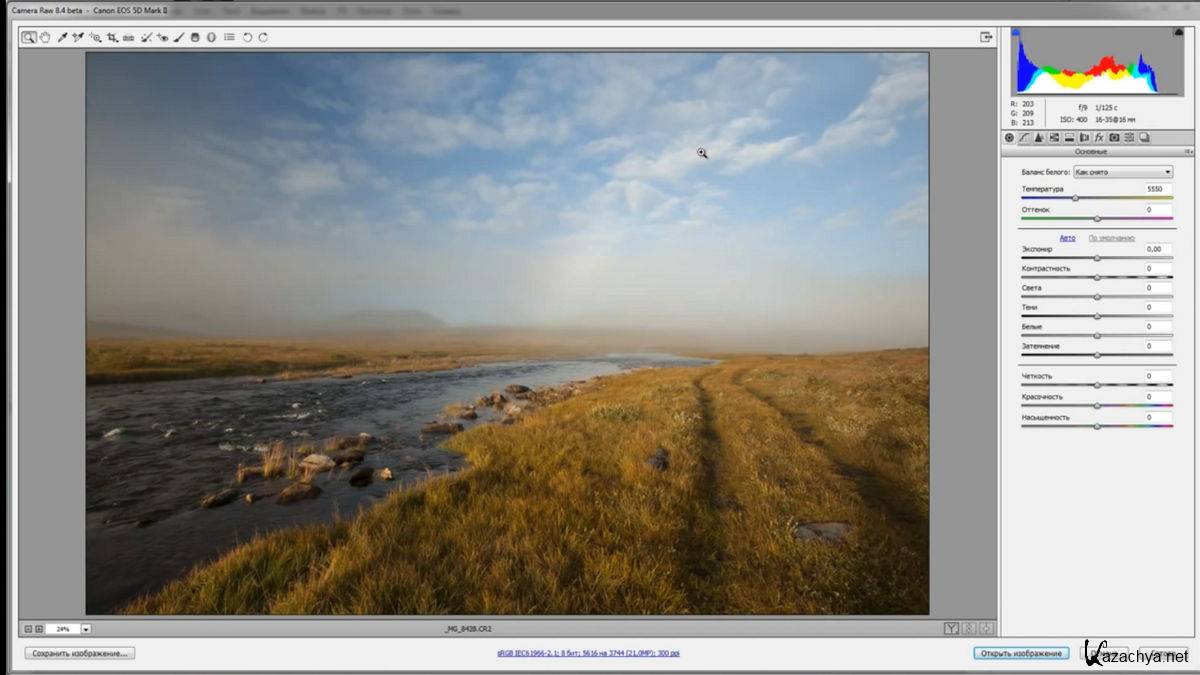Toggle full screen mode icon

tap(986, 37)
